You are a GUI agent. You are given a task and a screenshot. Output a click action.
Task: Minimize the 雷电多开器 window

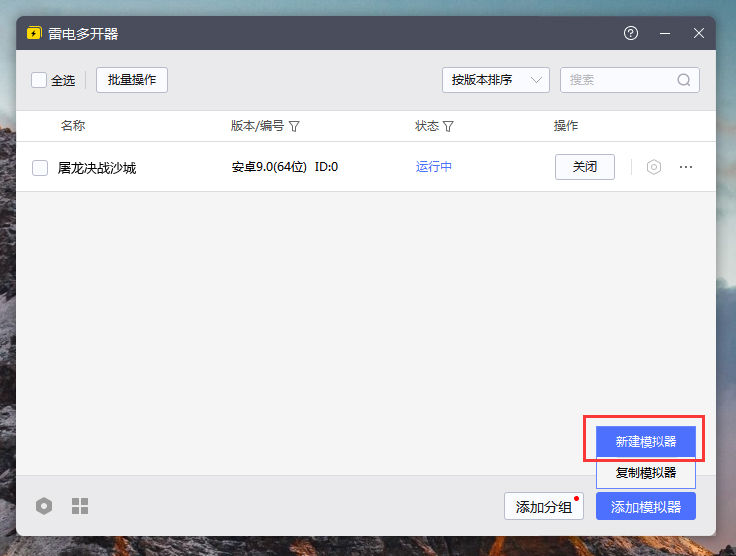click(x=665, y=33)
